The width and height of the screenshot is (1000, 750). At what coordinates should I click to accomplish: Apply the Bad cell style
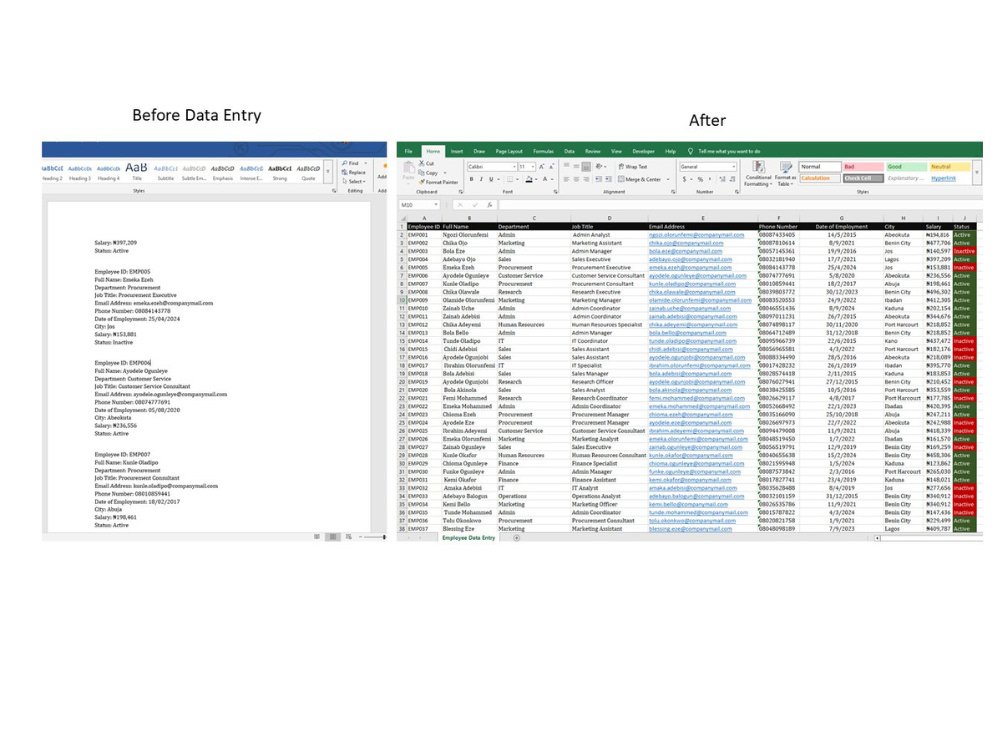(863, 166)
